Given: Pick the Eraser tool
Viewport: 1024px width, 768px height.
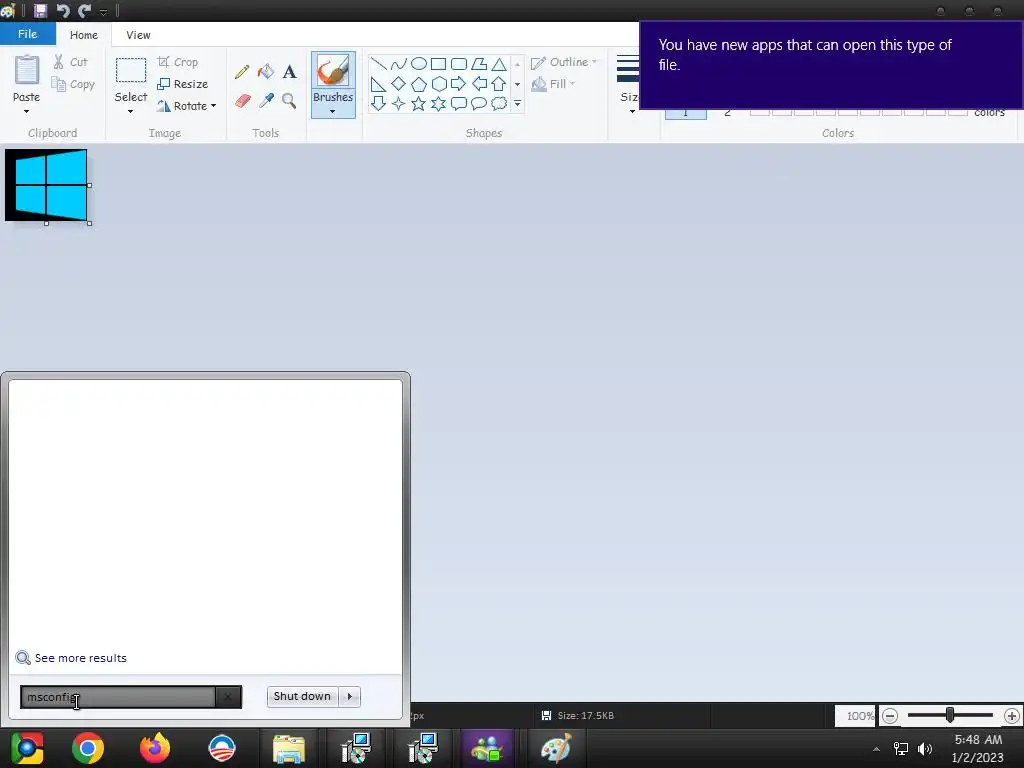Looking at the screenshot, I should coord(242,101).
